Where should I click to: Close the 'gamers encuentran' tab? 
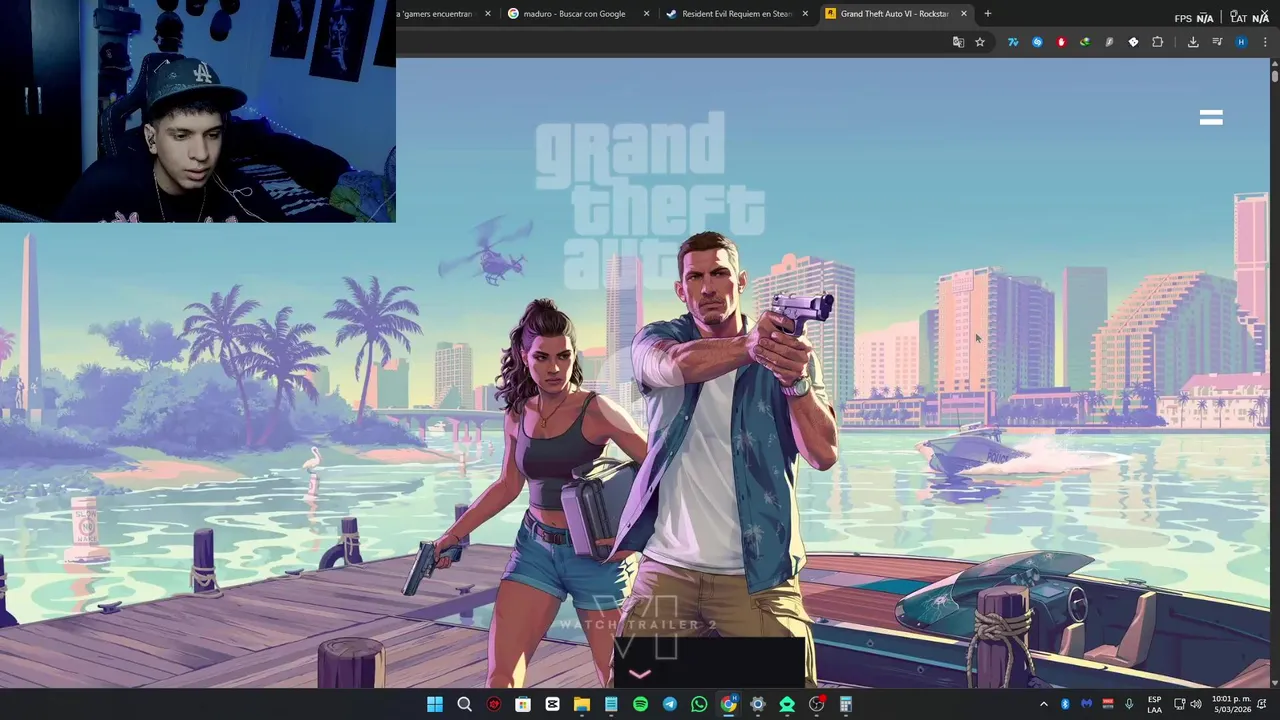click(x=488, y=14)
